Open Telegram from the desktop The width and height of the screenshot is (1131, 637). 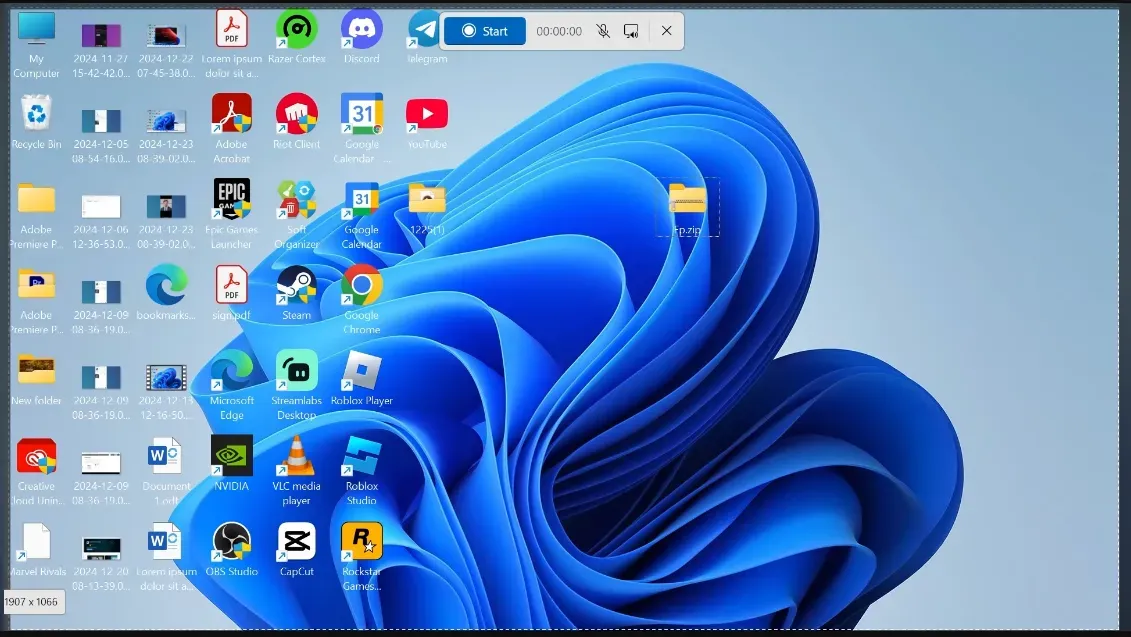(426, 31)
